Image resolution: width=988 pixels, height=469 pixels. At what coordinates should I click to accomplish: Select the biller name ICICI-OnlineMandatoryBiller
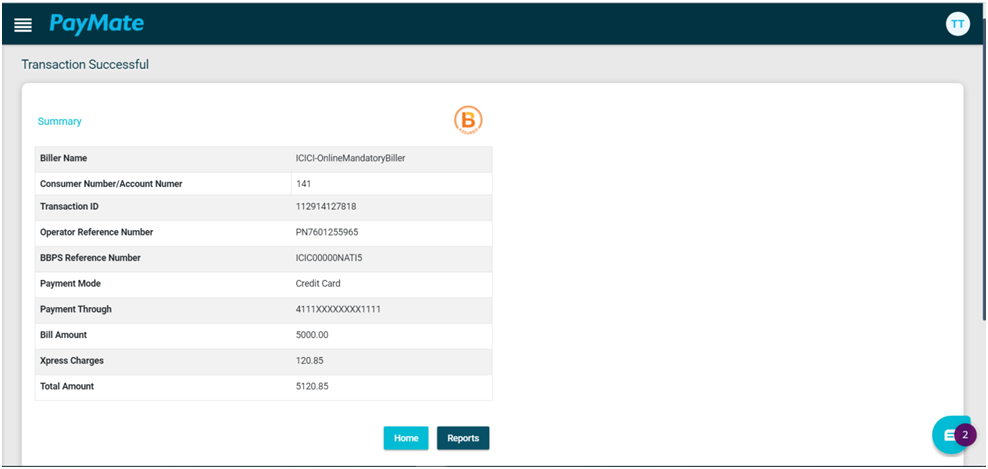coord(350,158)
